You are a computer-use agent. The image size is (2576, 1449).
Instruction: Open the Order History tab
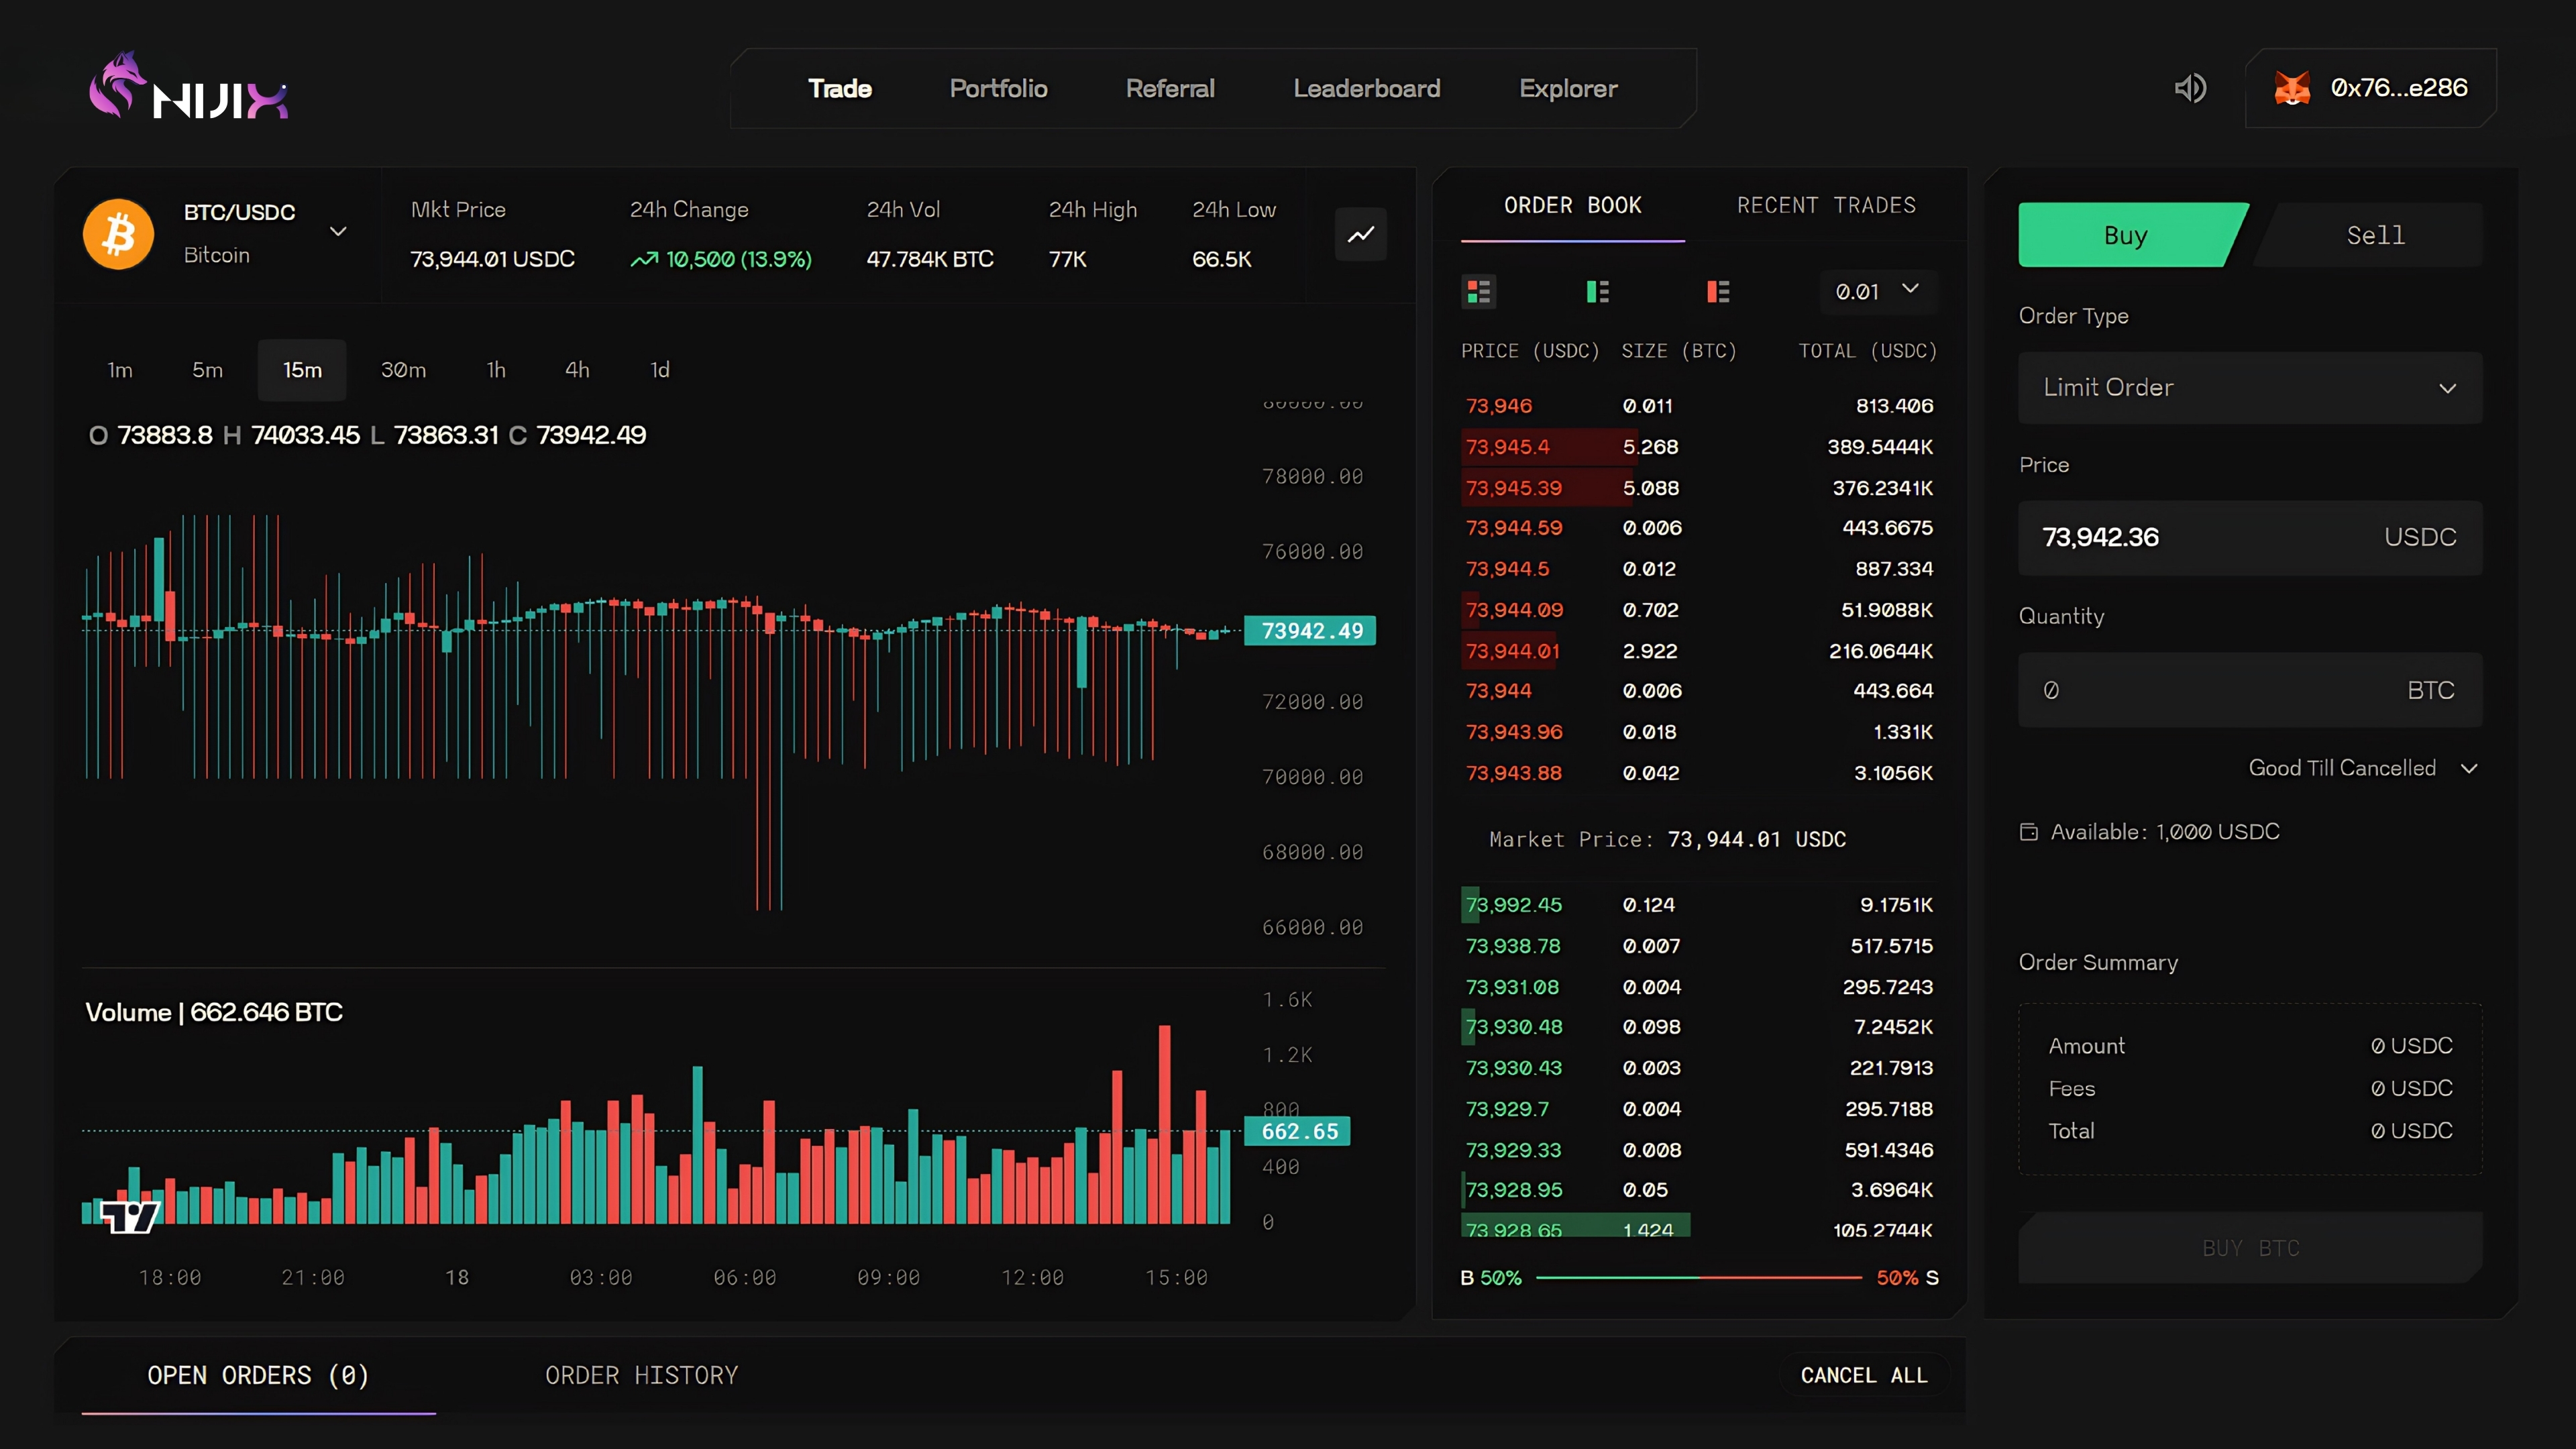[x=641, y=1375]
